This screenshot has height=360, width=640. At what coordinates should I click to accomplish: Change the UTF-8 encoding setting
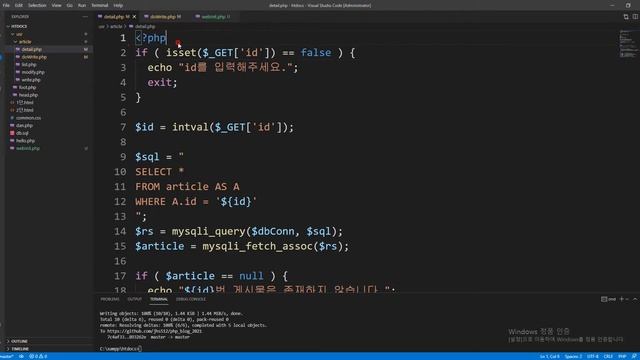coord(593,356)
